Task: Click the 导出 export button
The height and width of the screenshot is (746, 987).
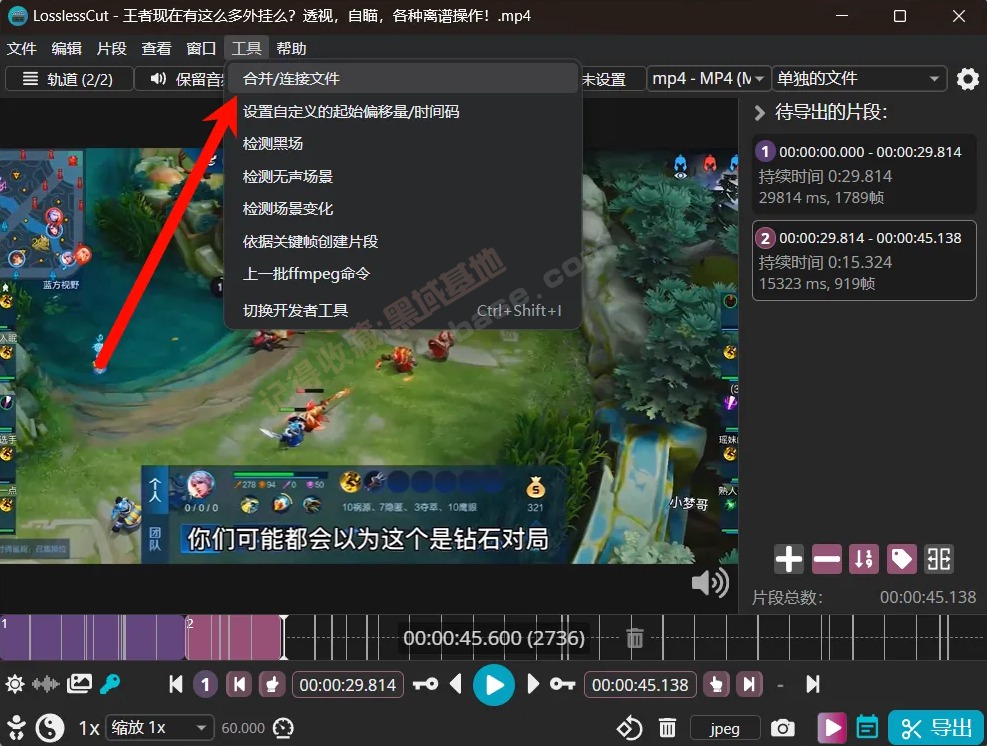Action: [x=936, y=728]
